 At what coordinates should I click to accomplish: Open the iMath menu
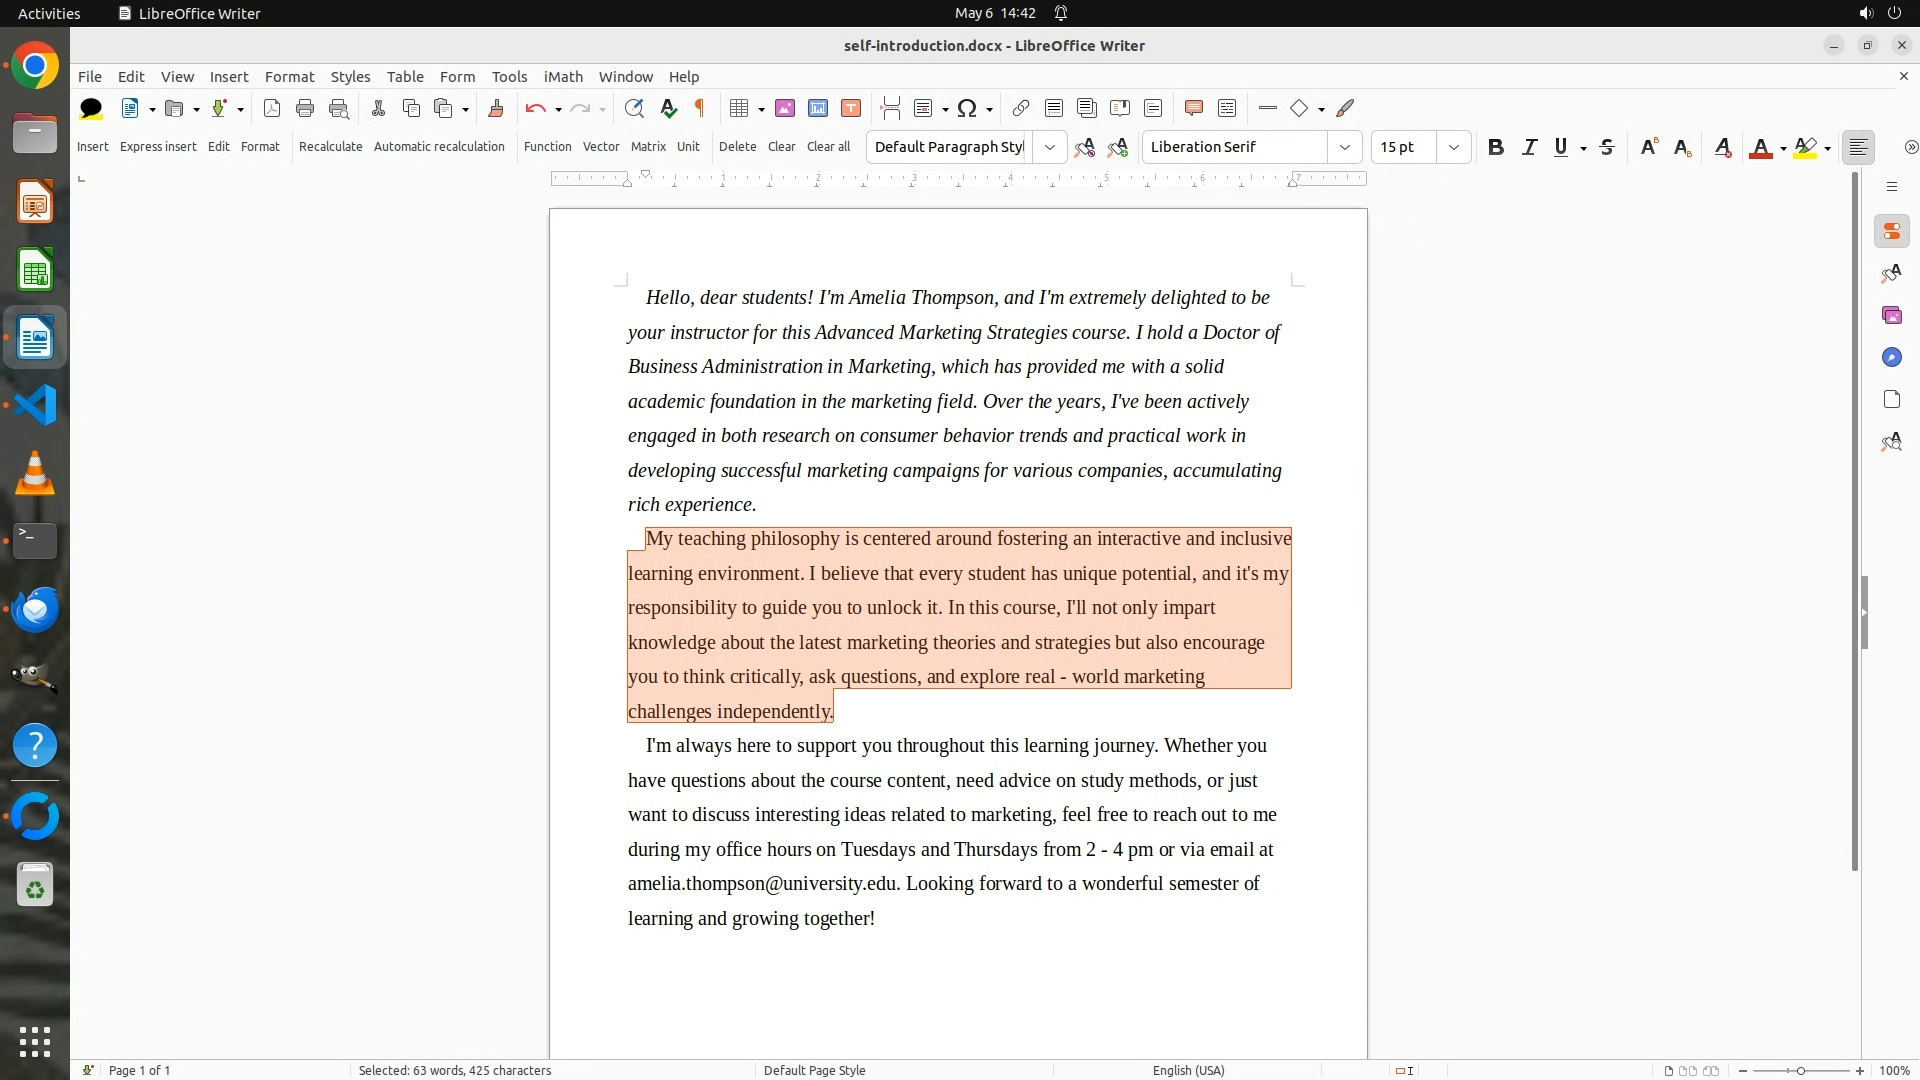point(562,76)
